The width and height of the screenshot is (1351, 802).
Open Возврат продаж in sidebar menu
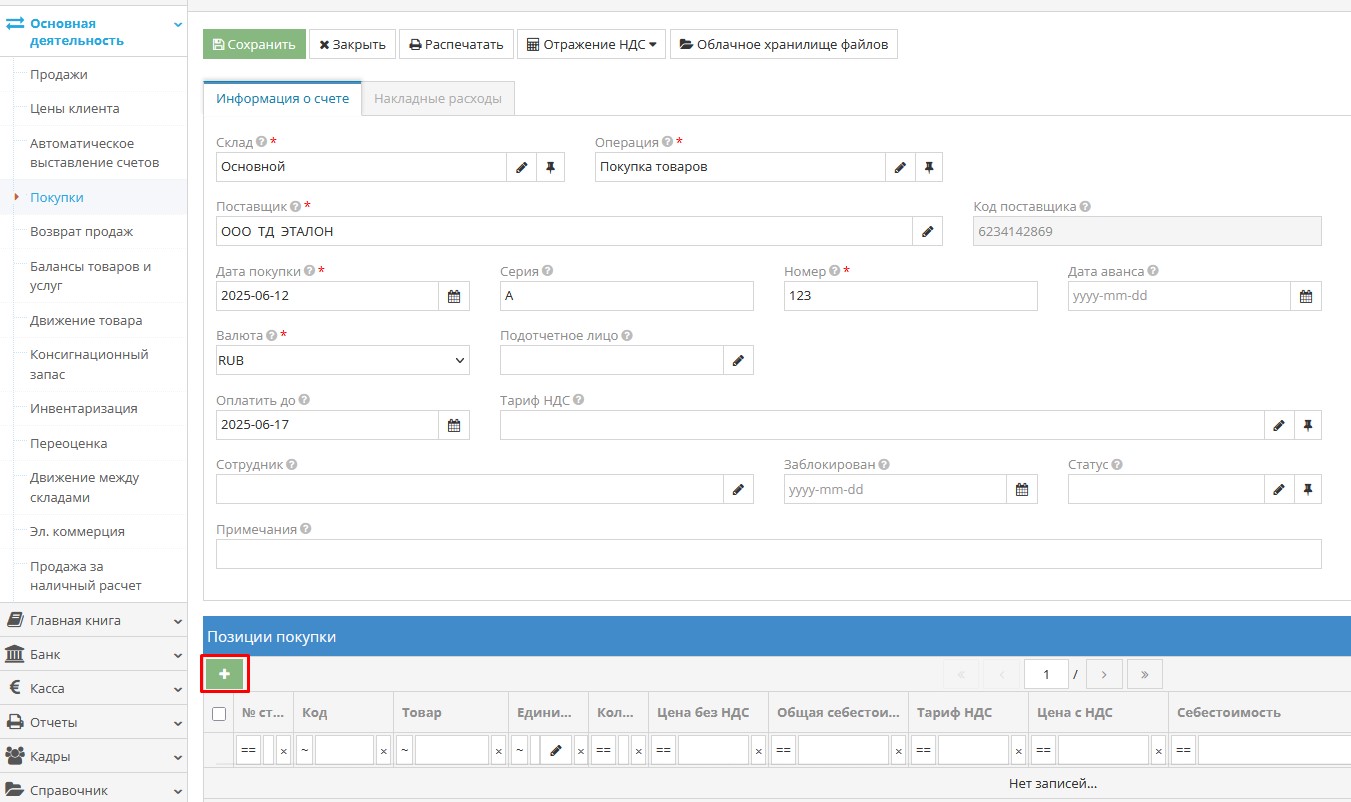[x=81, y=232]
